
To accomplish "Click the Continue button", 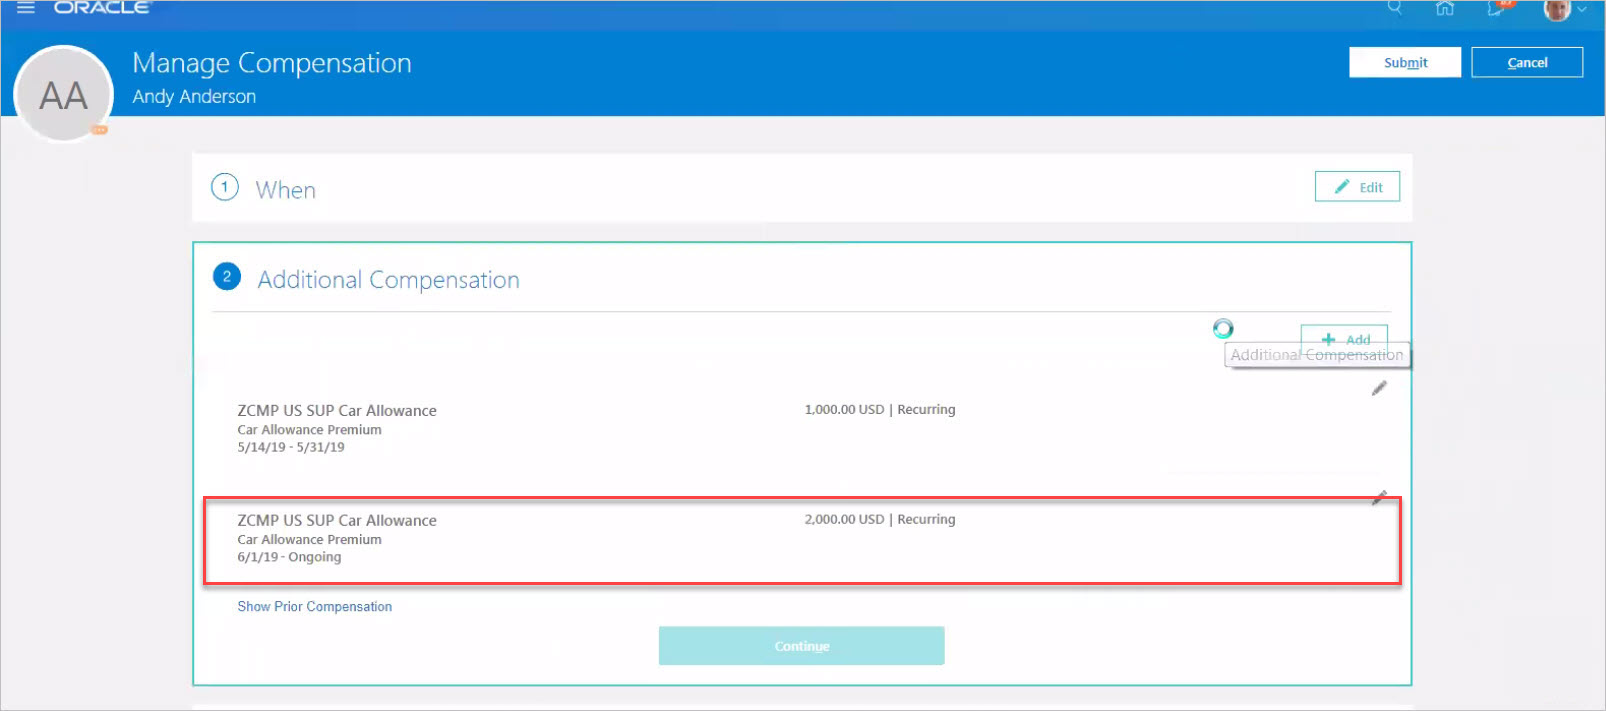I will (x=801, y=646).
